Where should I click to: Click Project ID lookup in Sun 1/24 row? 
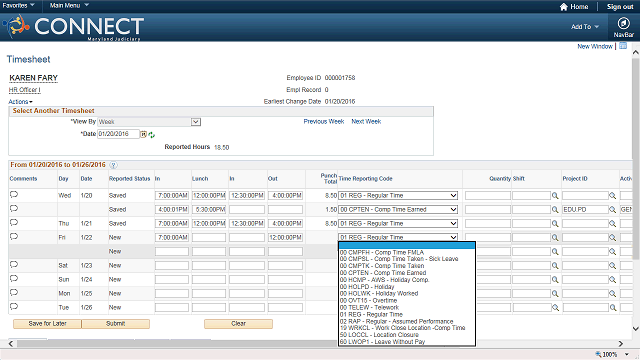[612, 280]
